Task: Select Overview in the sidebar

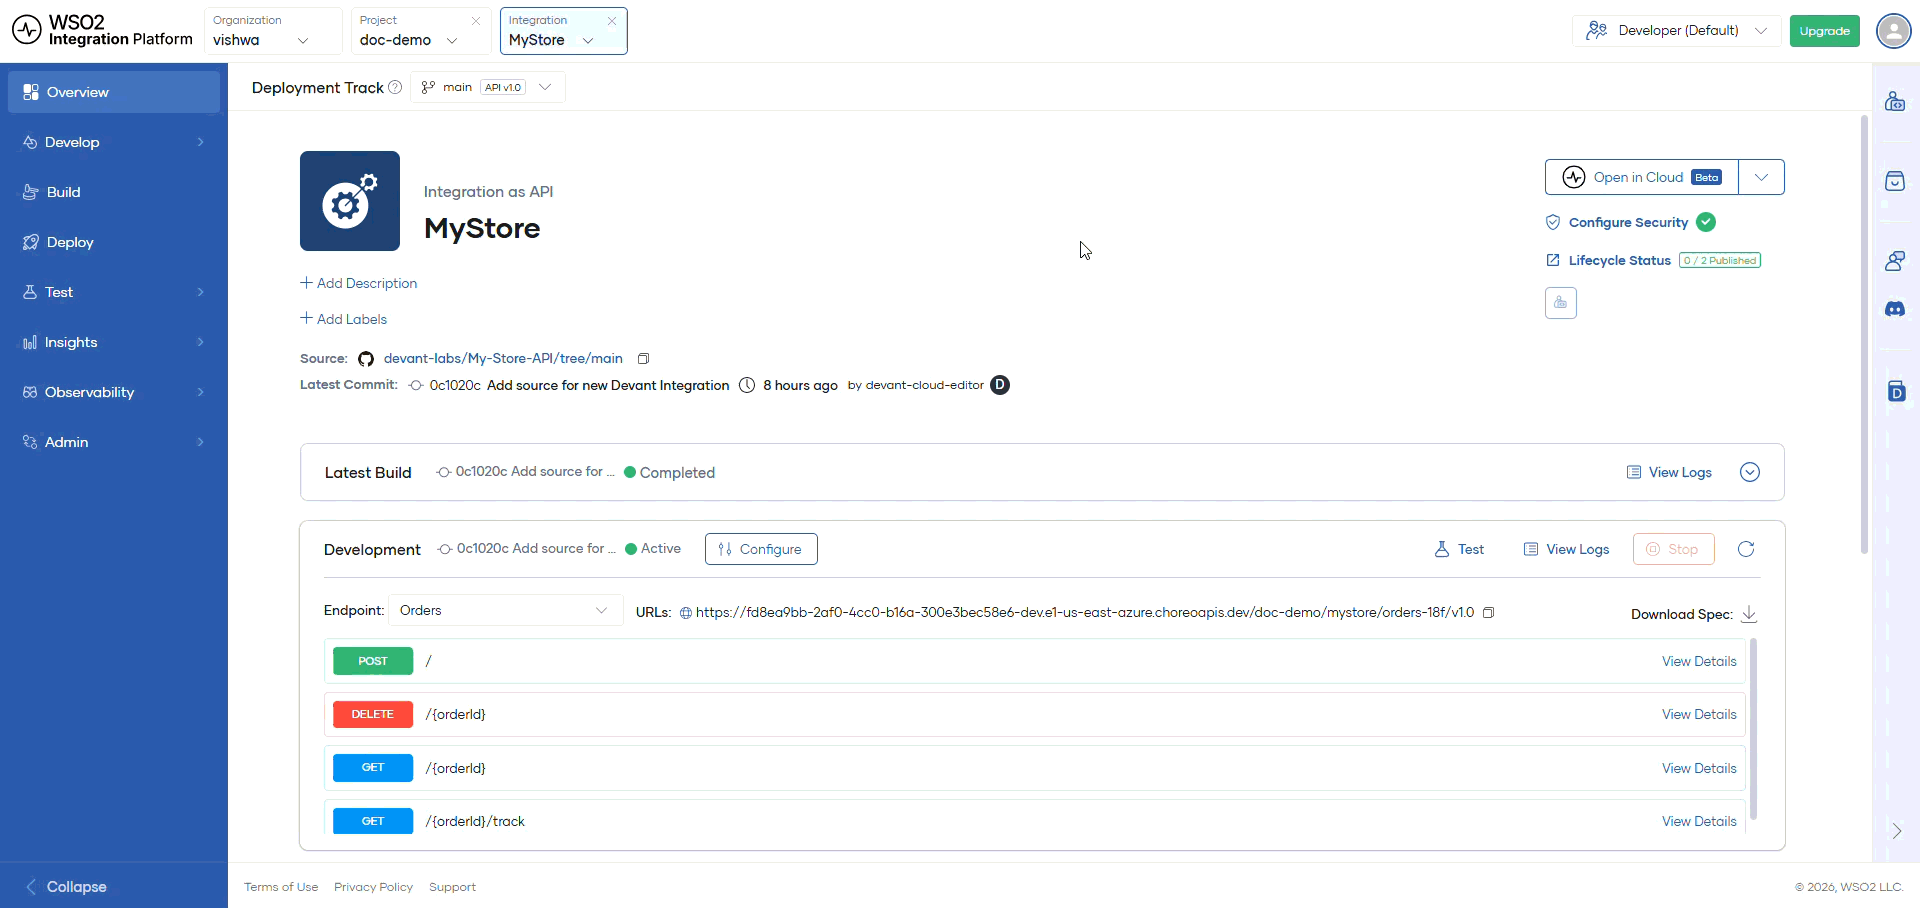Action: 114,92
